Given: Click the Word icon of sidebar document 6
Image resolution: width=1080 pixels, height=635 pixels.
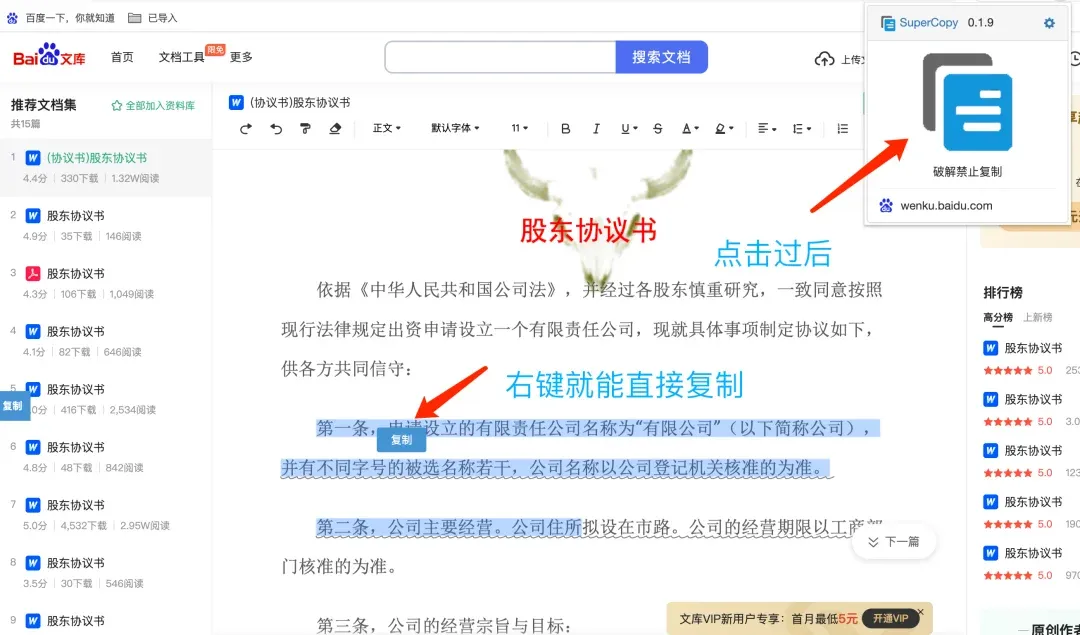Looking at the screenshot, I should (32, 447).
